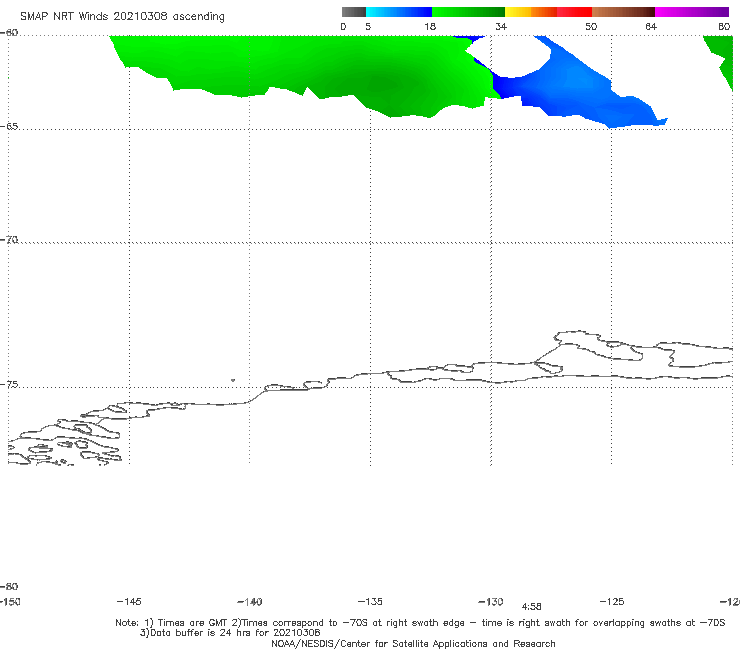Click the longitude label "-150"
Screen dimensions: 740x650
[x=10, y=601]
